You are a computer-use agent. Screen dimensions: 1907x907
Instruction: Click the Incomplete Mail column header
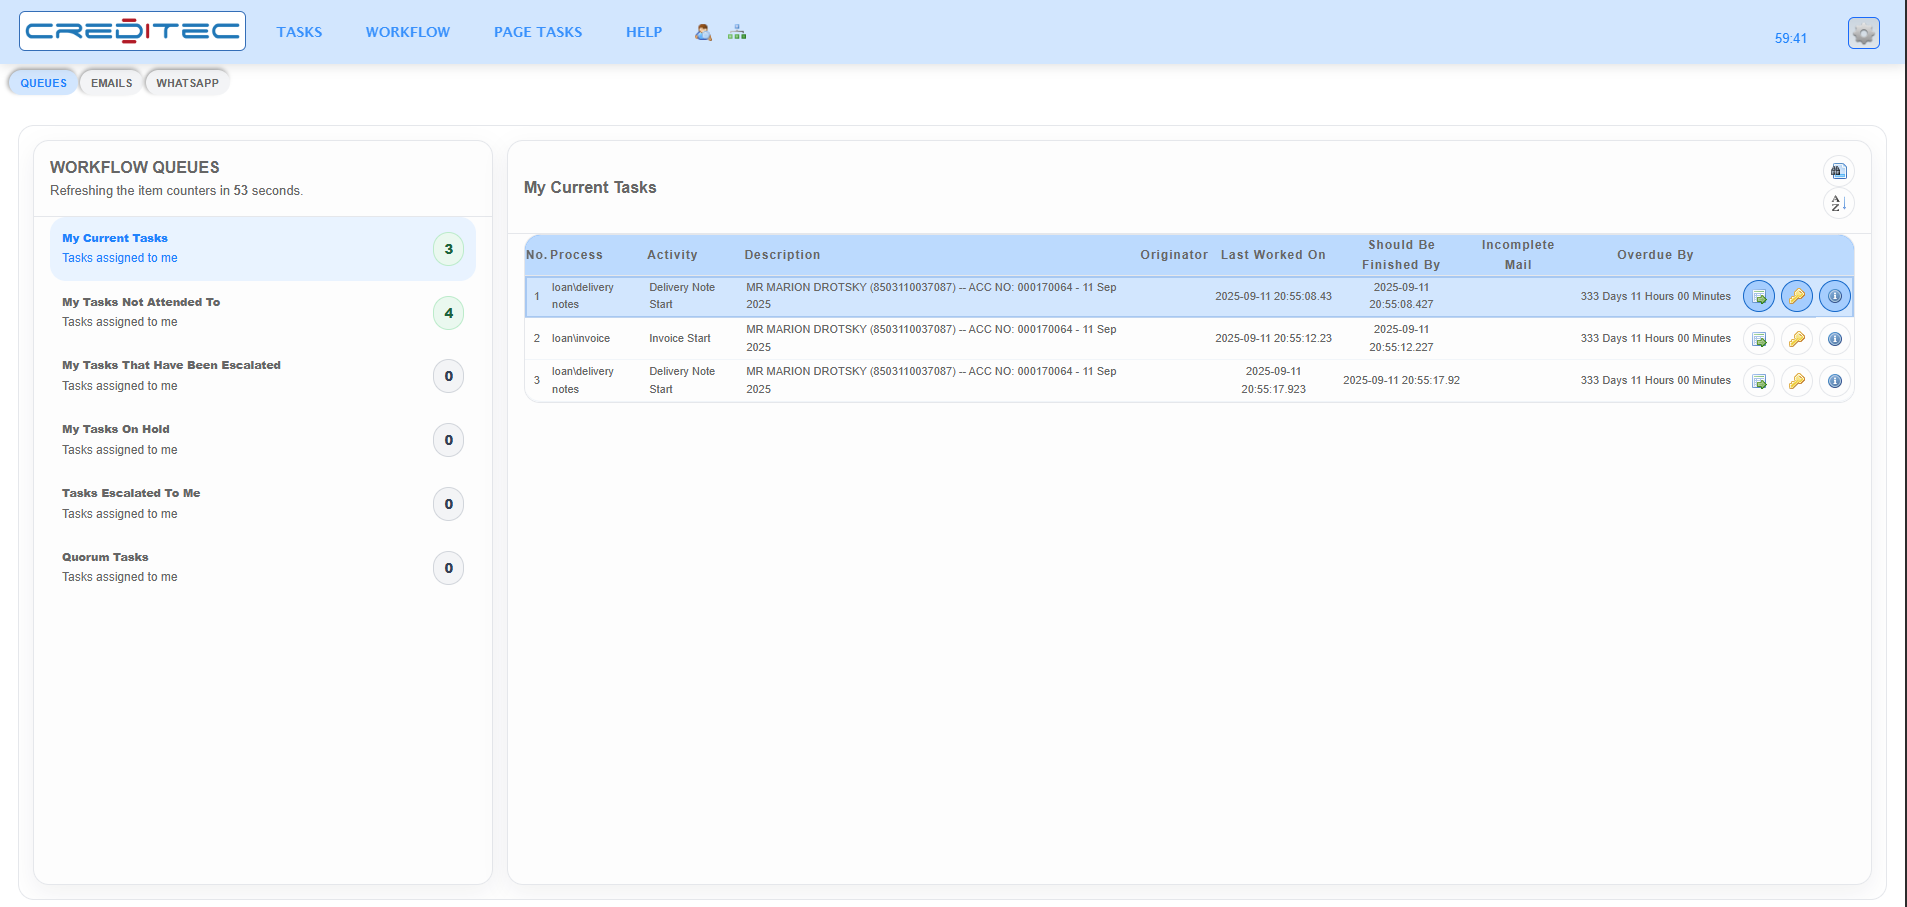point(1518,255)
